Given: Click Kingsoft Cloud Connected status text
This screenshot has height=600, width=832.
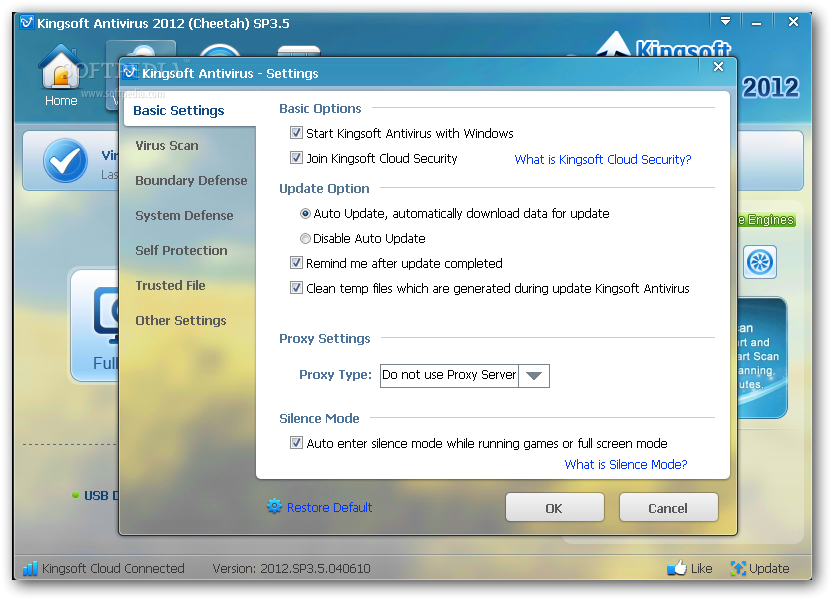Looking at the screenshot, I should point(113,569).
